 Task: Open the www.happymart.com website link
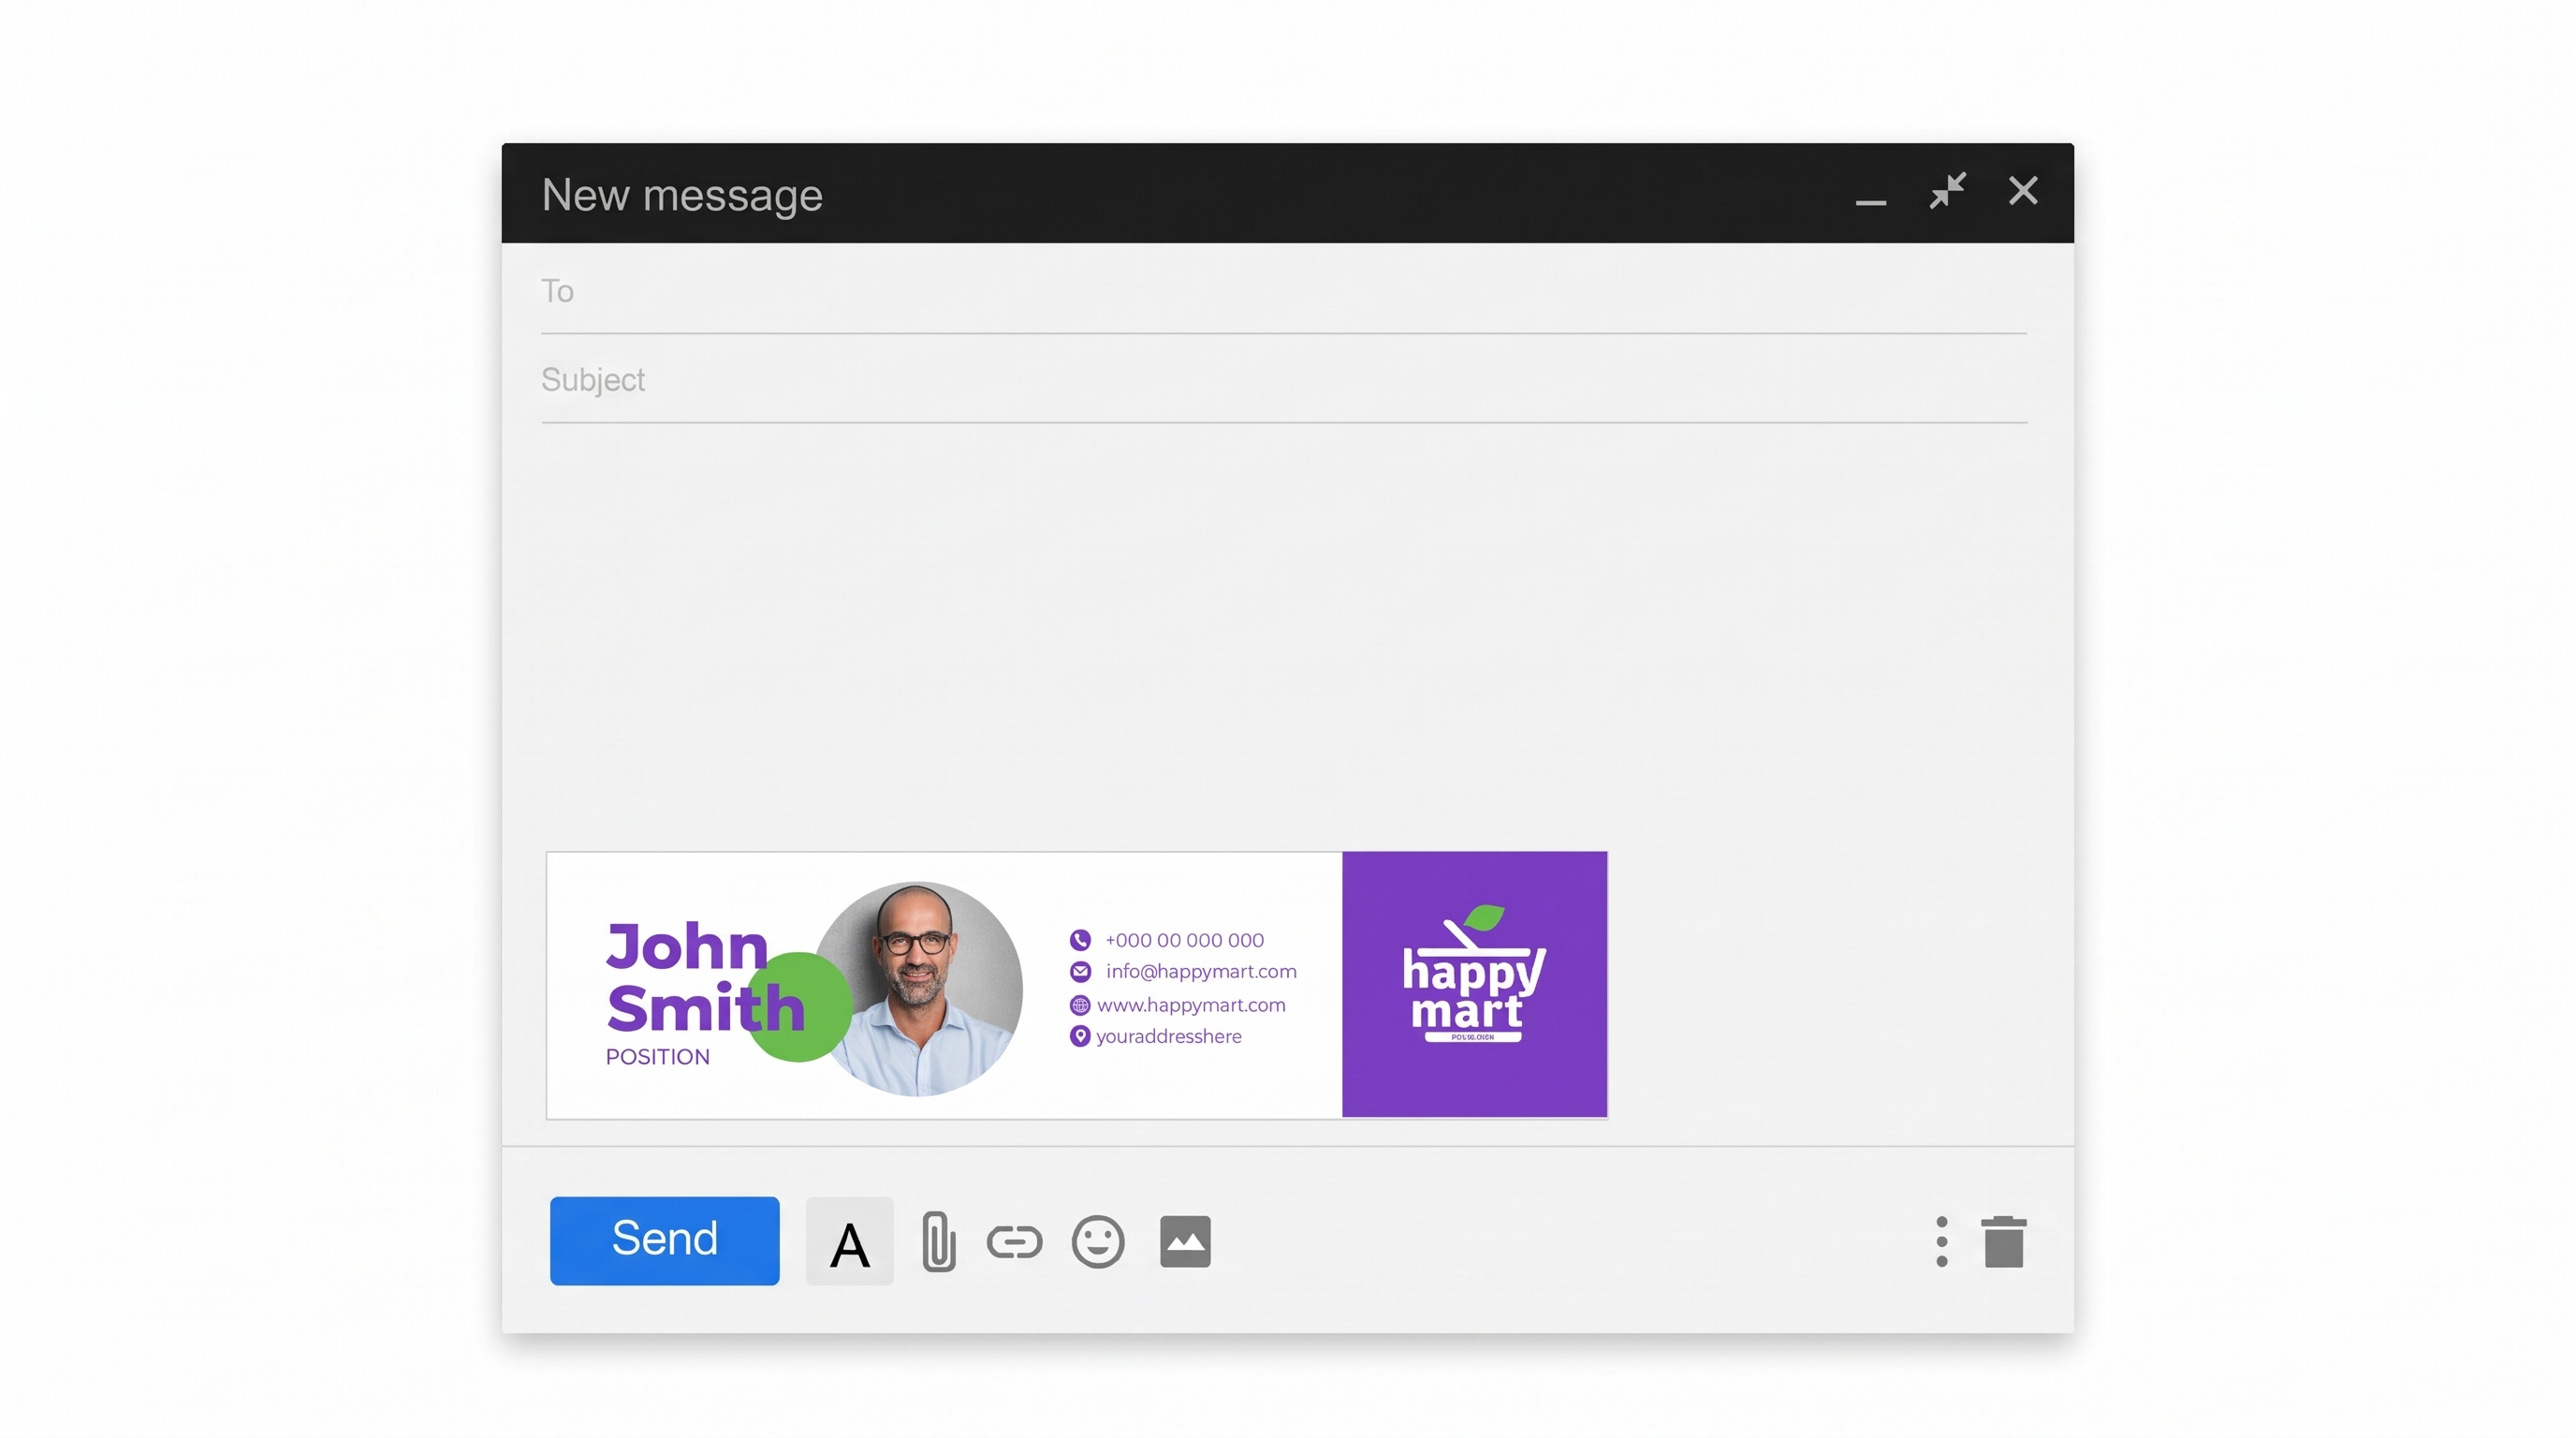pyautogui.click(x=1191, y=1005)
